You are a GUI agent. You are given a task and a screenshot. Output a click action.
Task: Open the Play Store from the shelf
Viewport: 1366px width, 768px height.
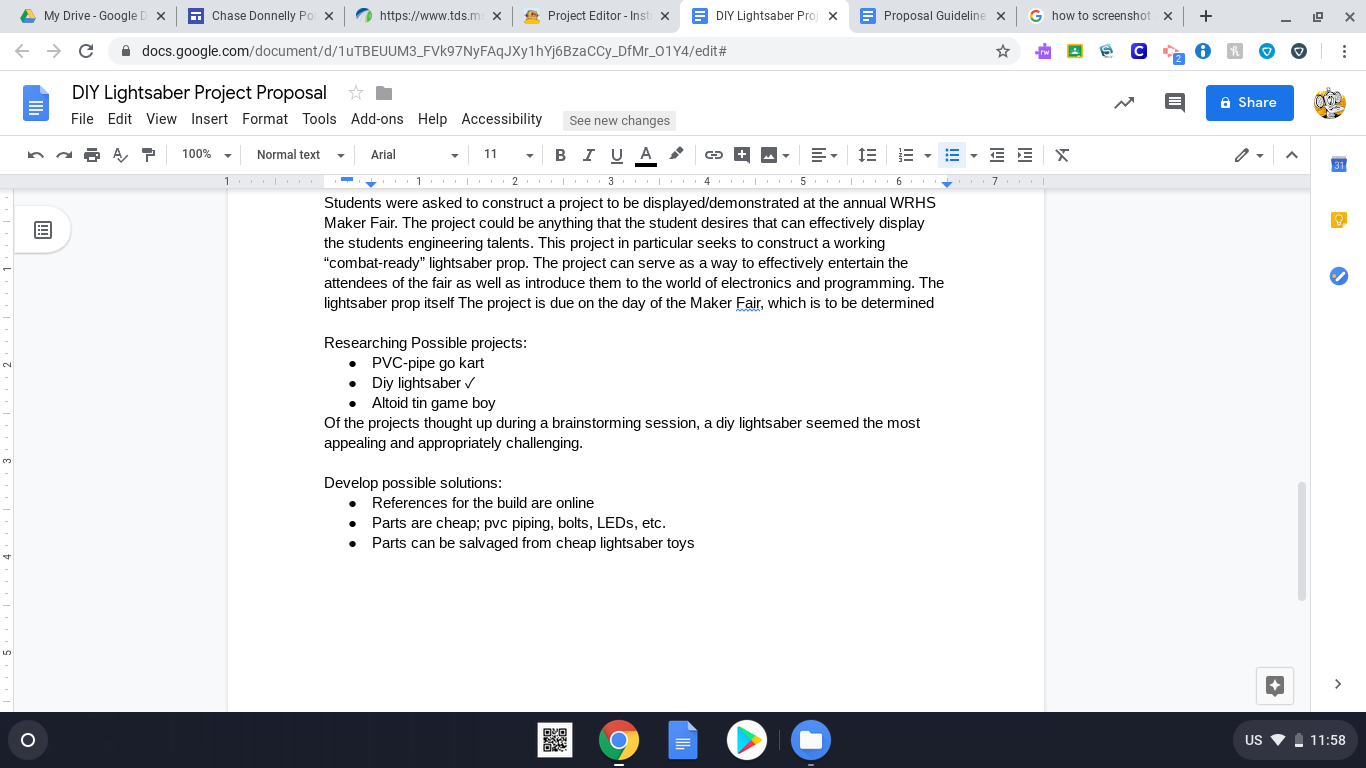[x=746, y=740]
